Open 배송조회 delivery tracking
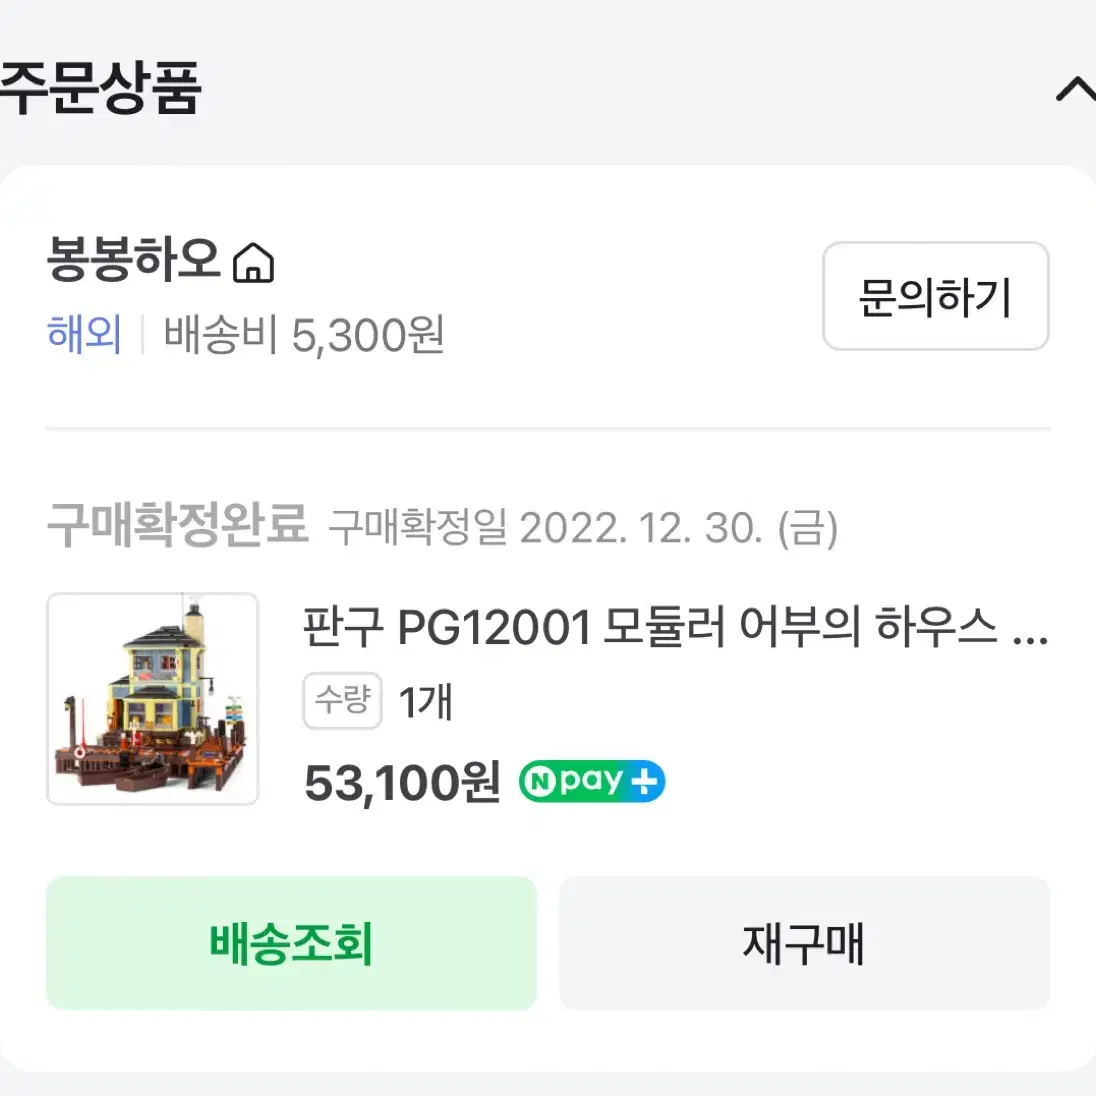The image size is (1096, 1096). tap(291, 942)
